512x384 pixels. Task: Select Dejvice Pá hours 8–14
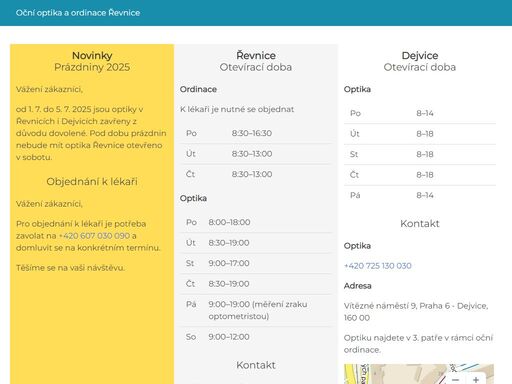click(x=425, y=195)
